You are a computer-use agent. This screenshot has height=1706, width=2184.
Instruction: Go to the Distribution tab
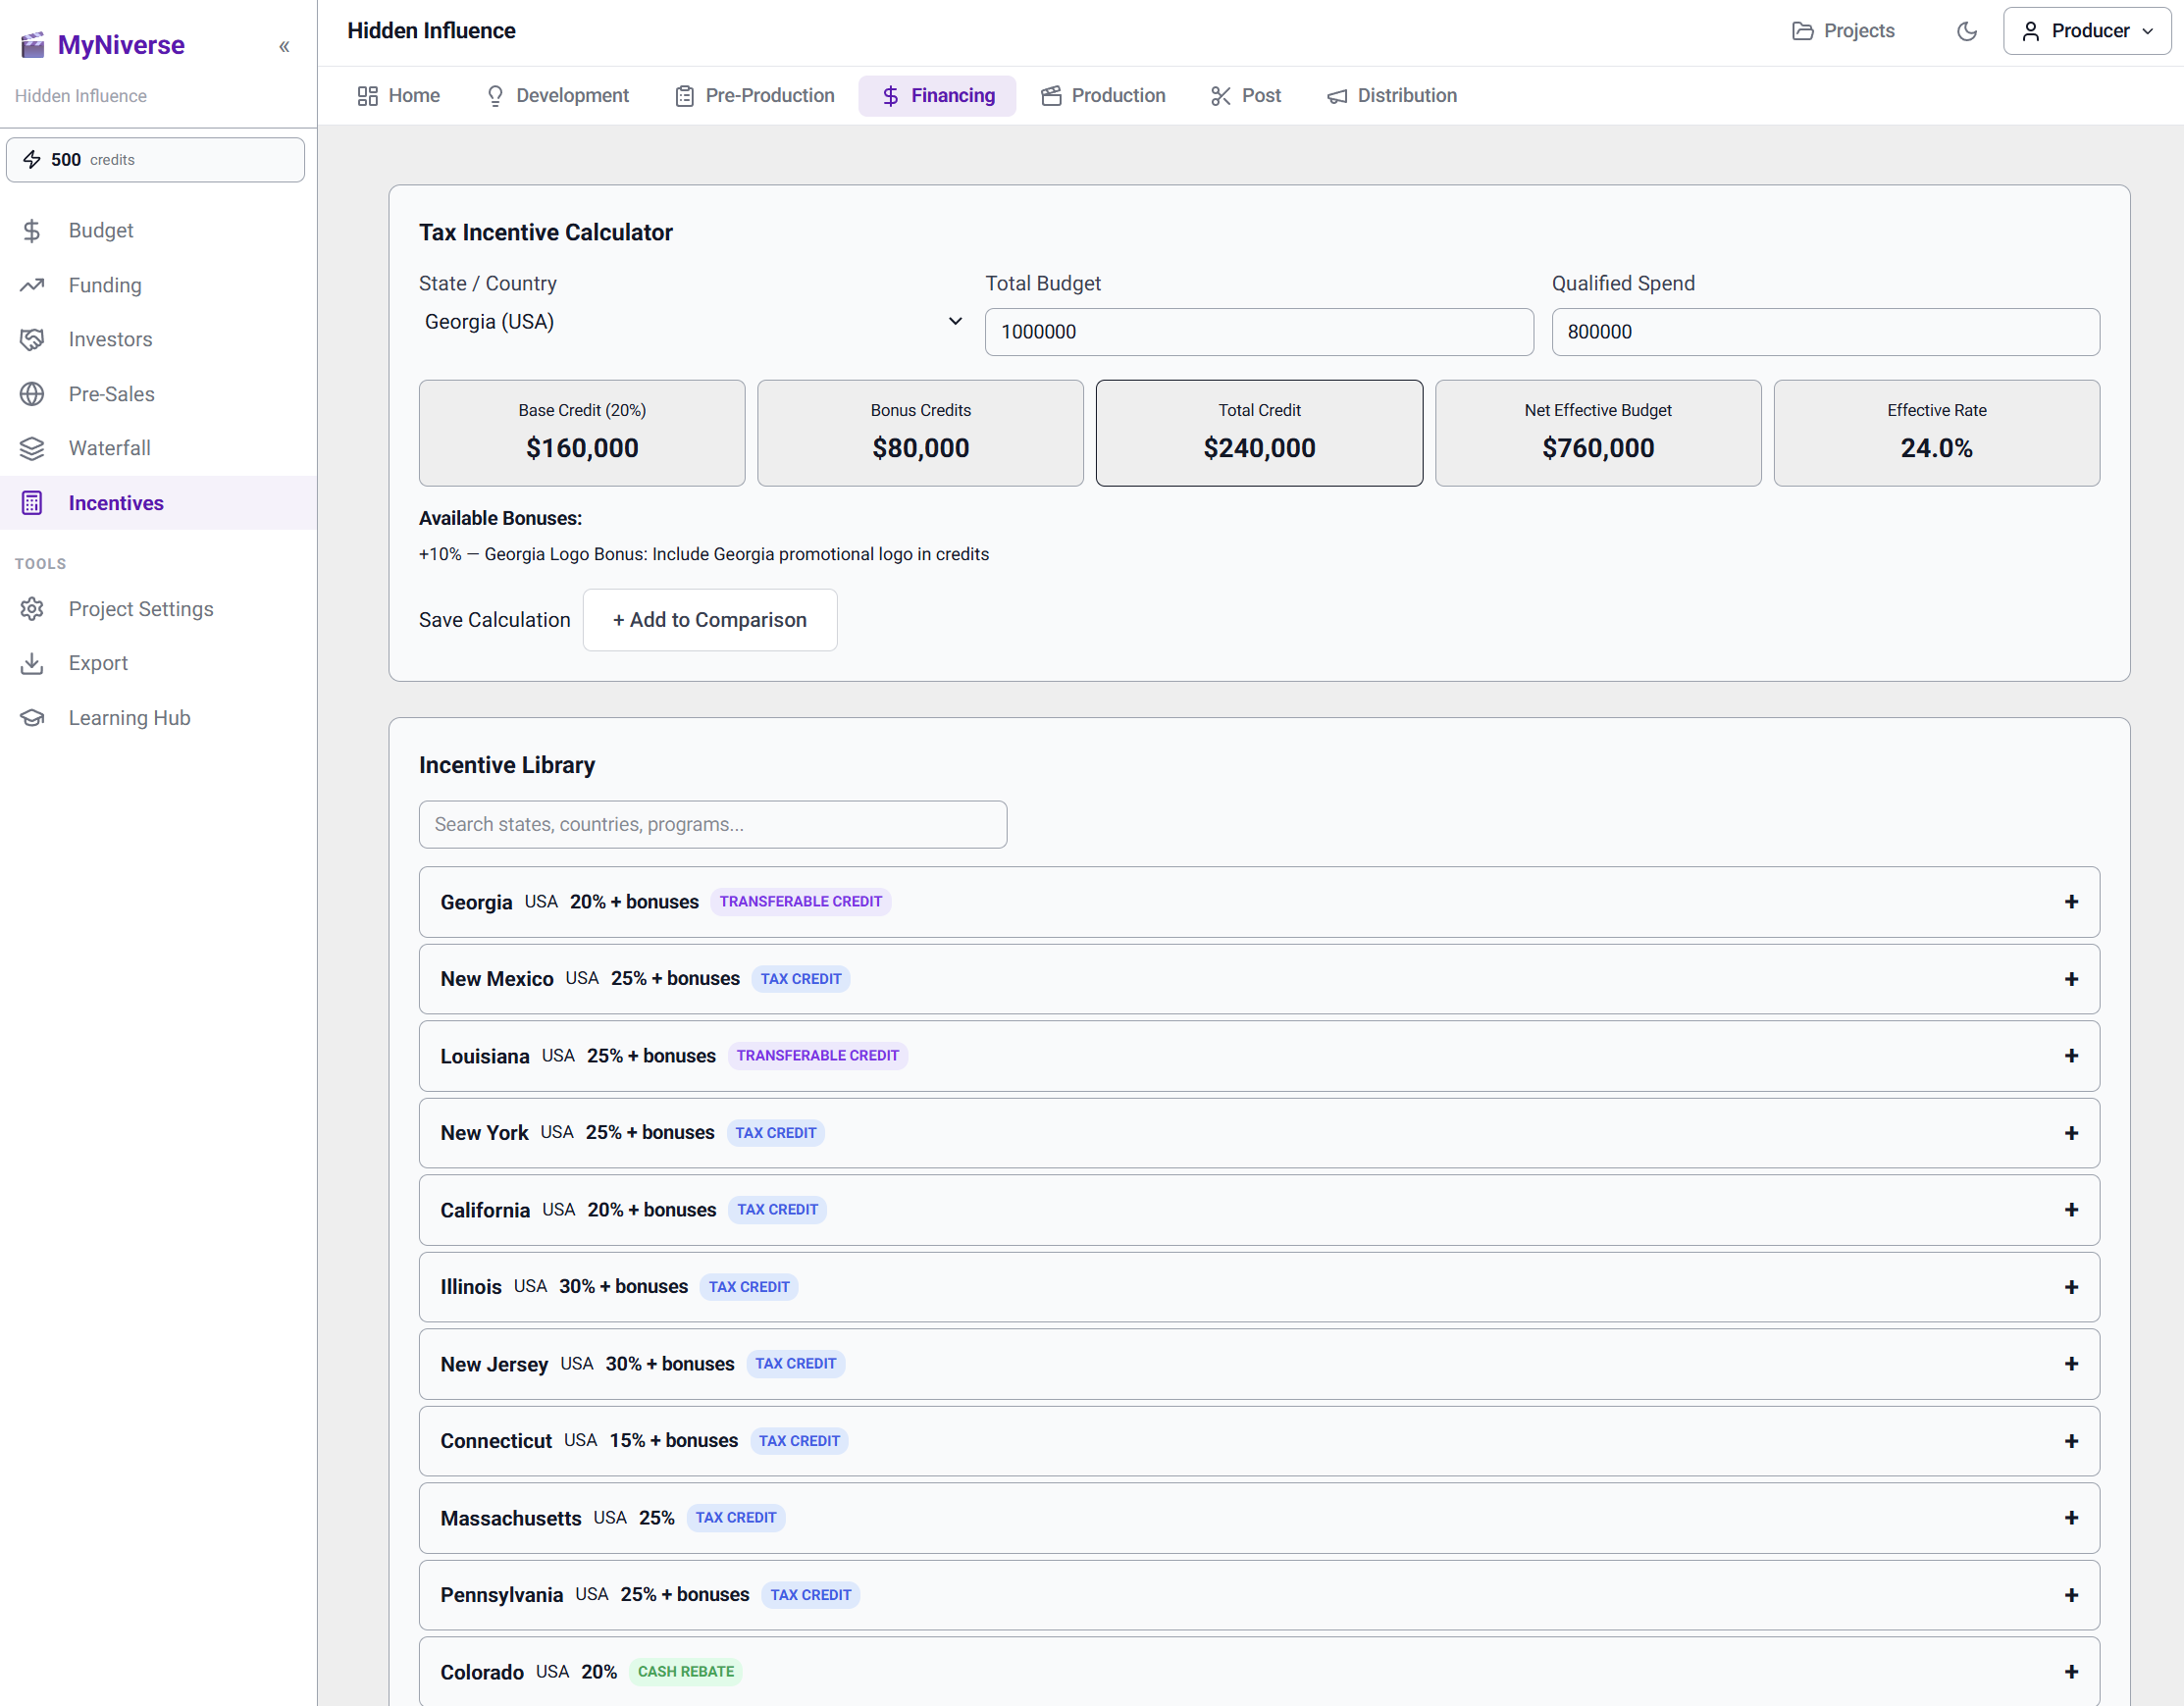[x=1391, y=96]
